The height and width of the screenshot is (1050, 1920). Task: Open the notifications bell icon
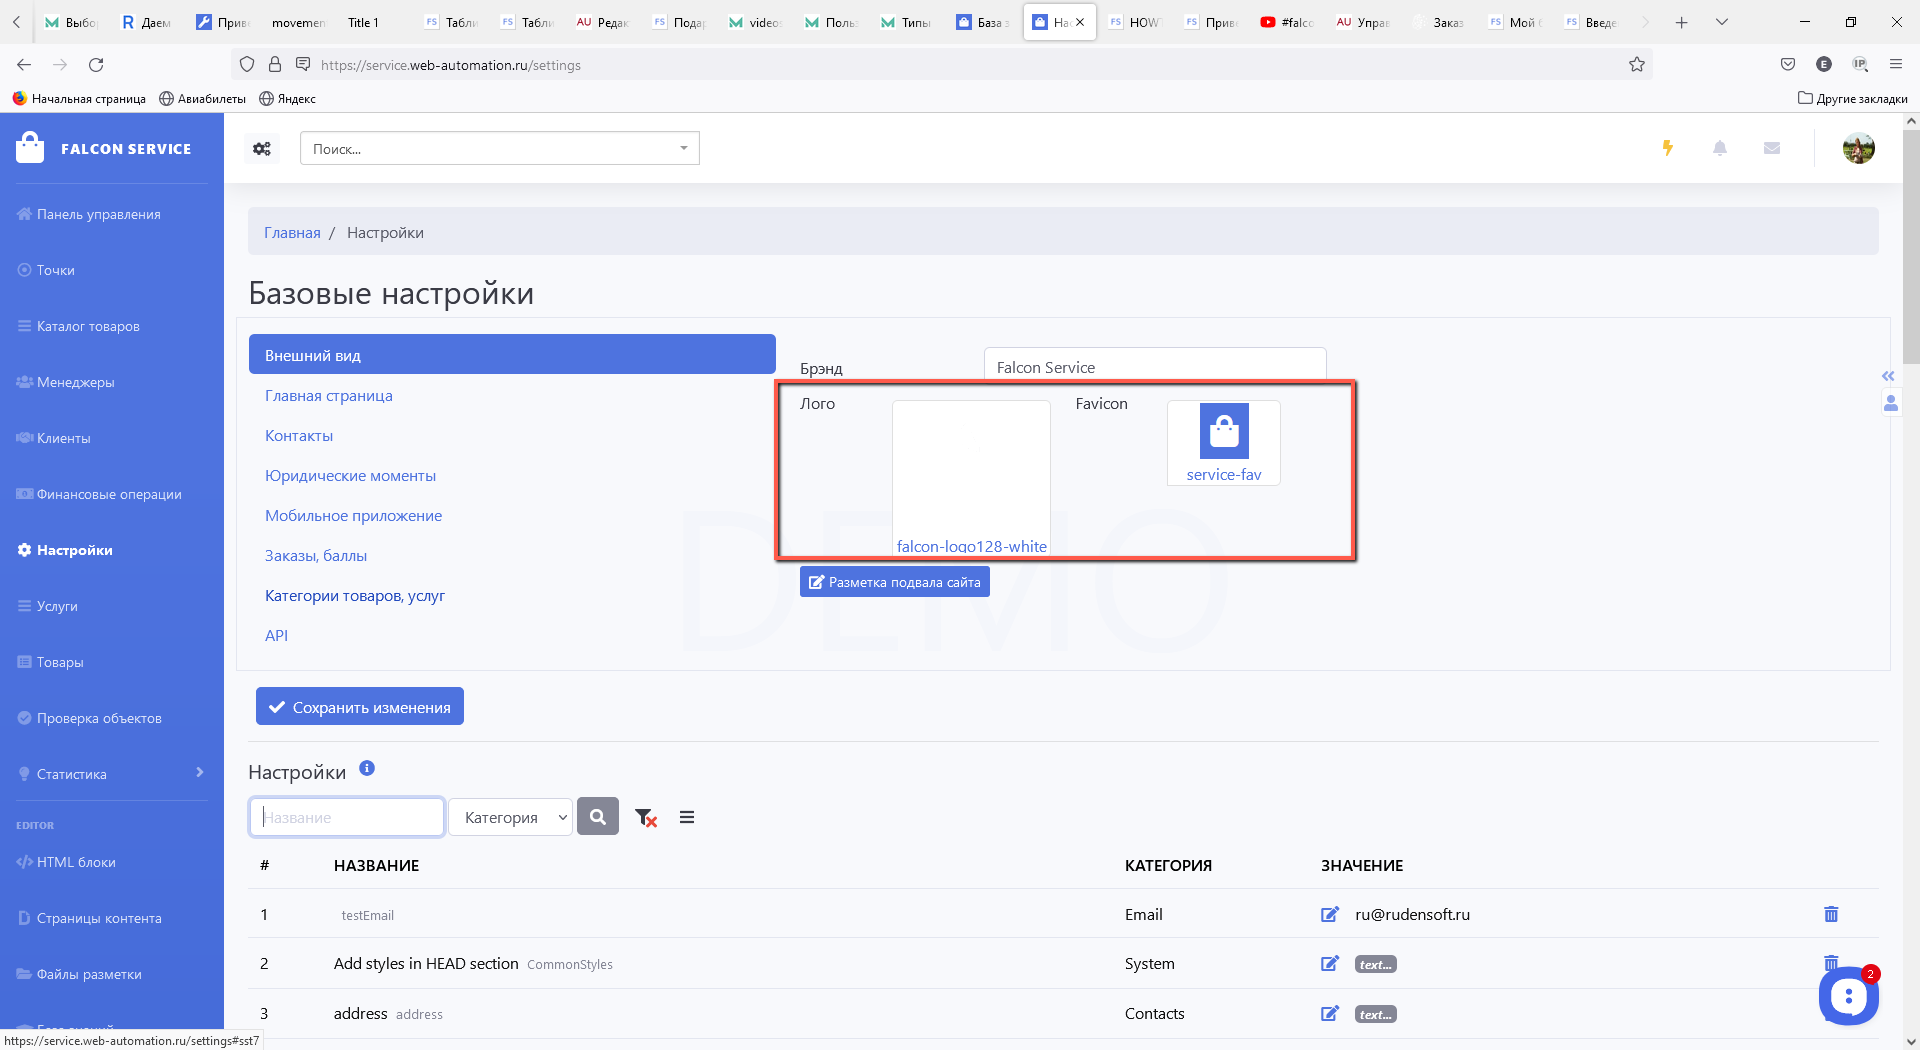pos(1720,148)
